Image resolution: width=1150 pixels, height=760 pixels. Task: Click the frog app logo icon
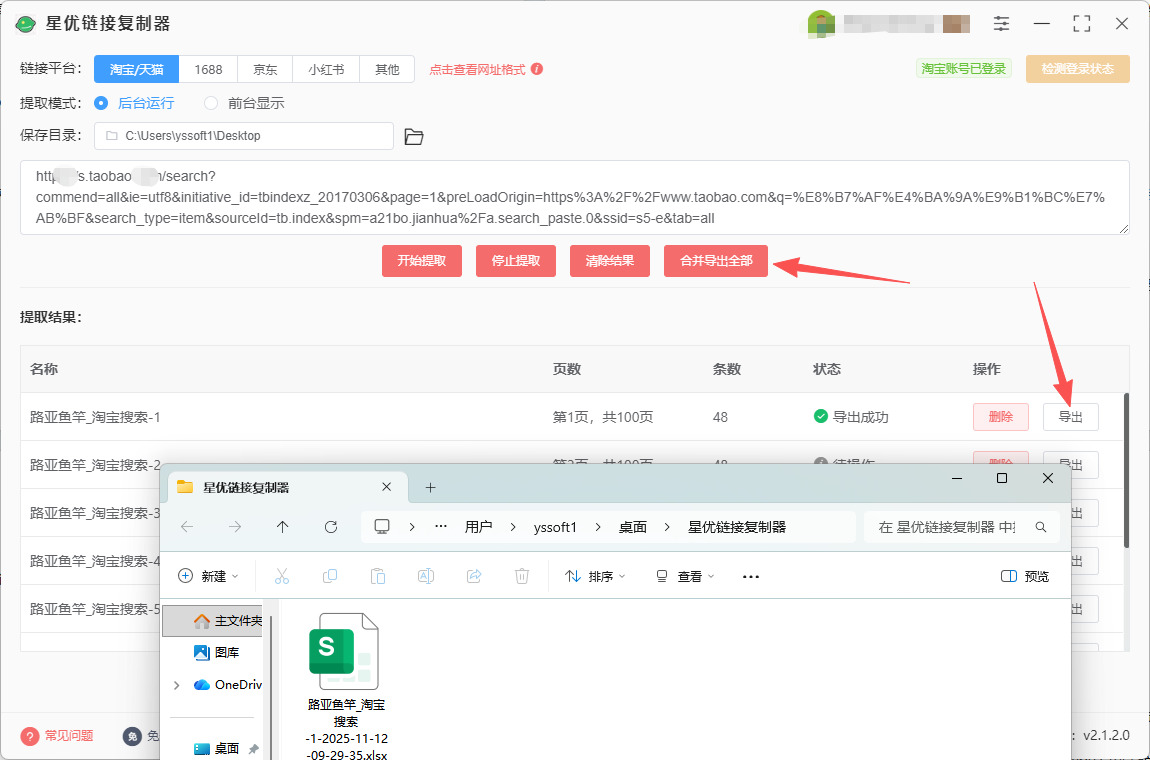pos(26,24)
